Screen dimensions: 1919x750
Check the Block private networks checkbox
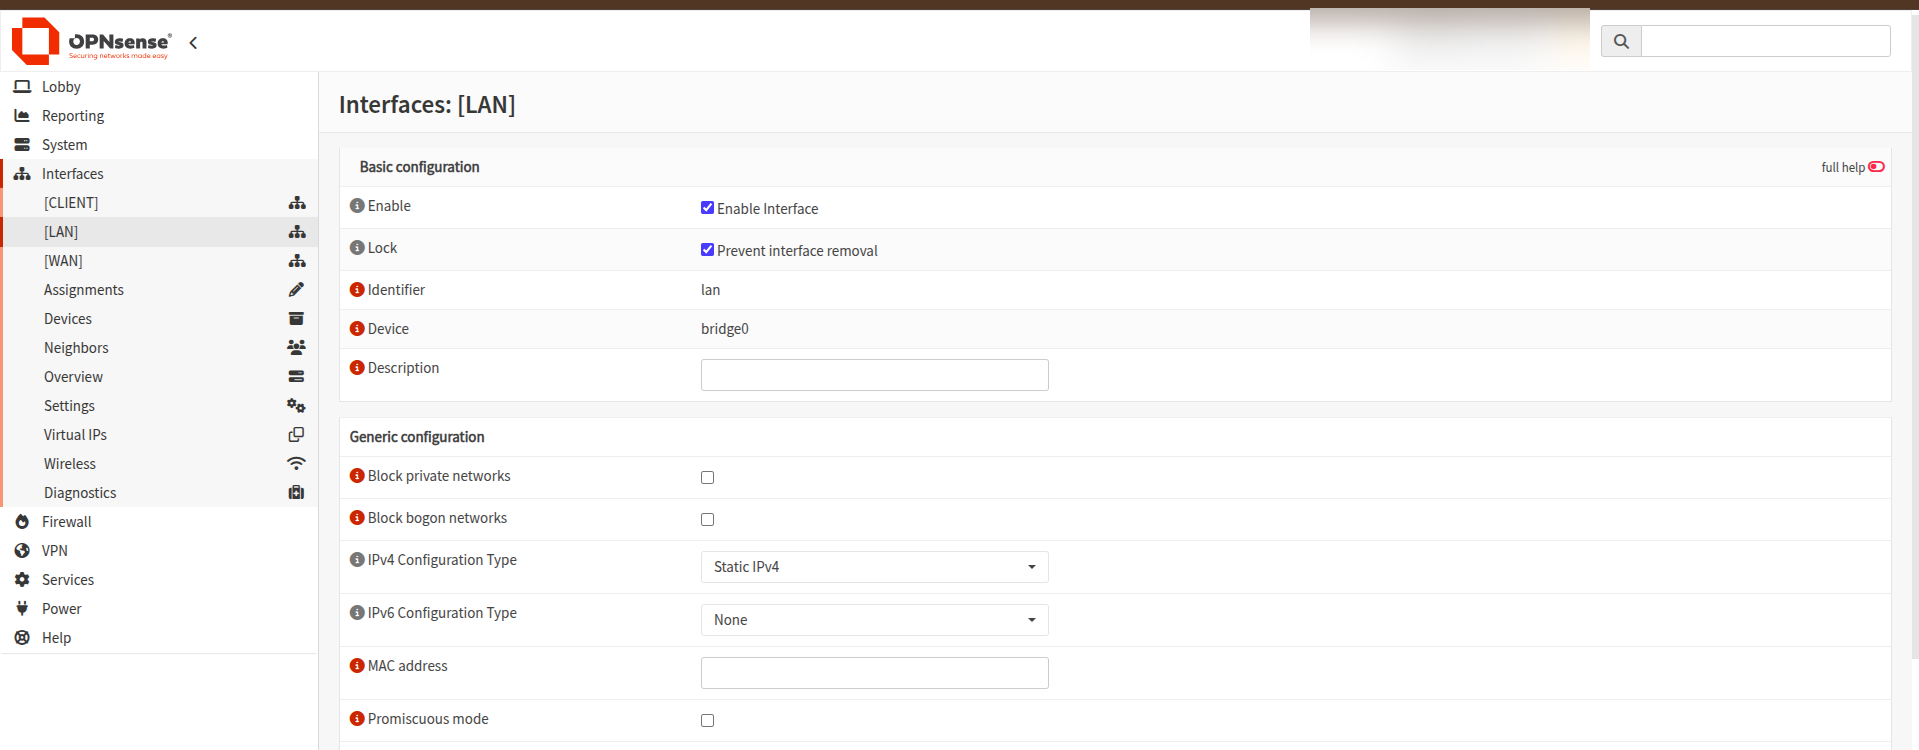tap(707, 478)
